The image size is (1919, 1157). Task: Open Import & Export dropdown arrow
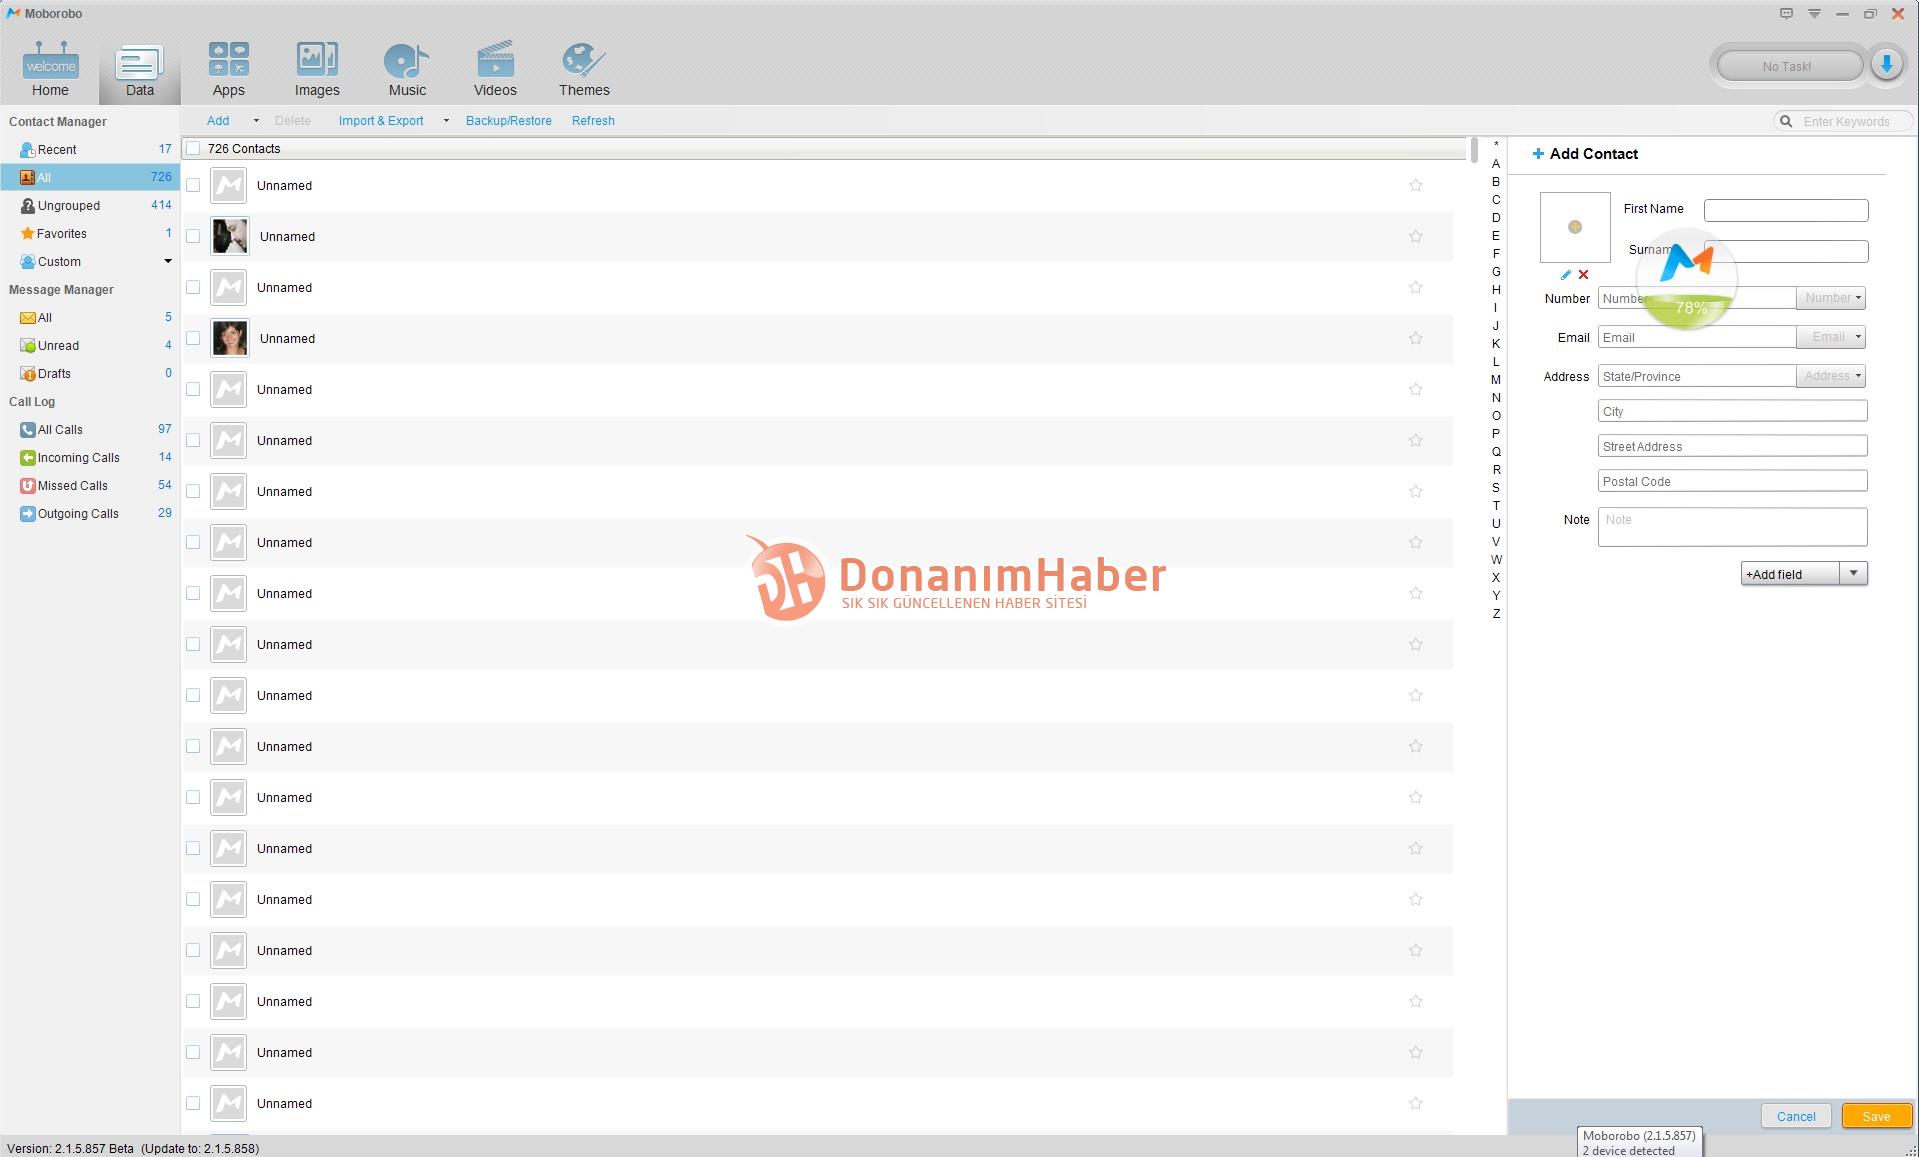point(446,120)
